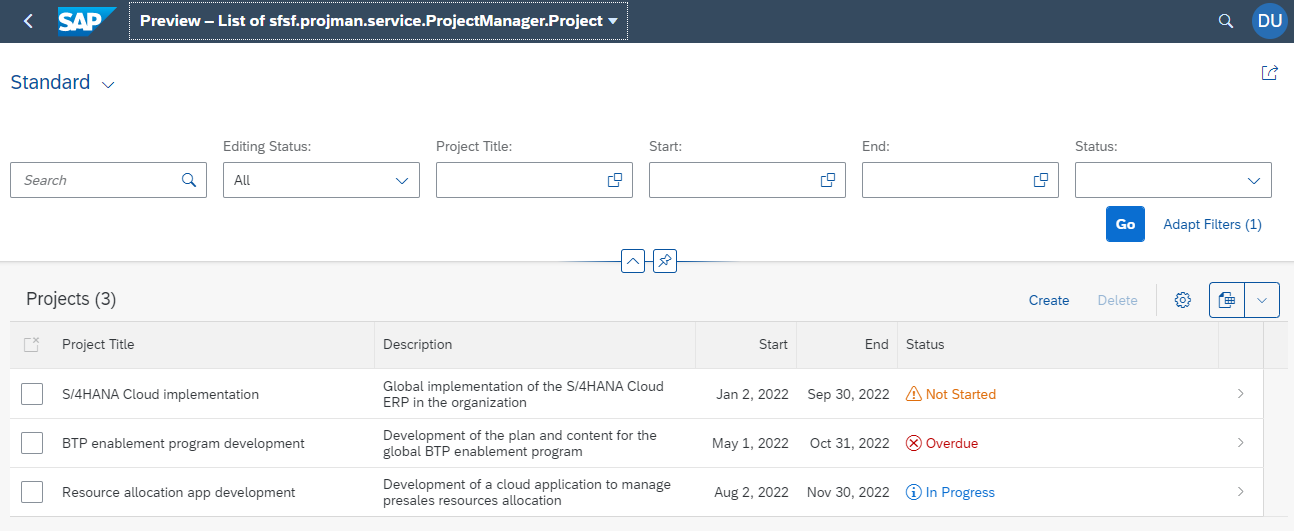Click the 'Nov 30, 2022' end date
1294x531 pixels.
click(x=848, y=492)
